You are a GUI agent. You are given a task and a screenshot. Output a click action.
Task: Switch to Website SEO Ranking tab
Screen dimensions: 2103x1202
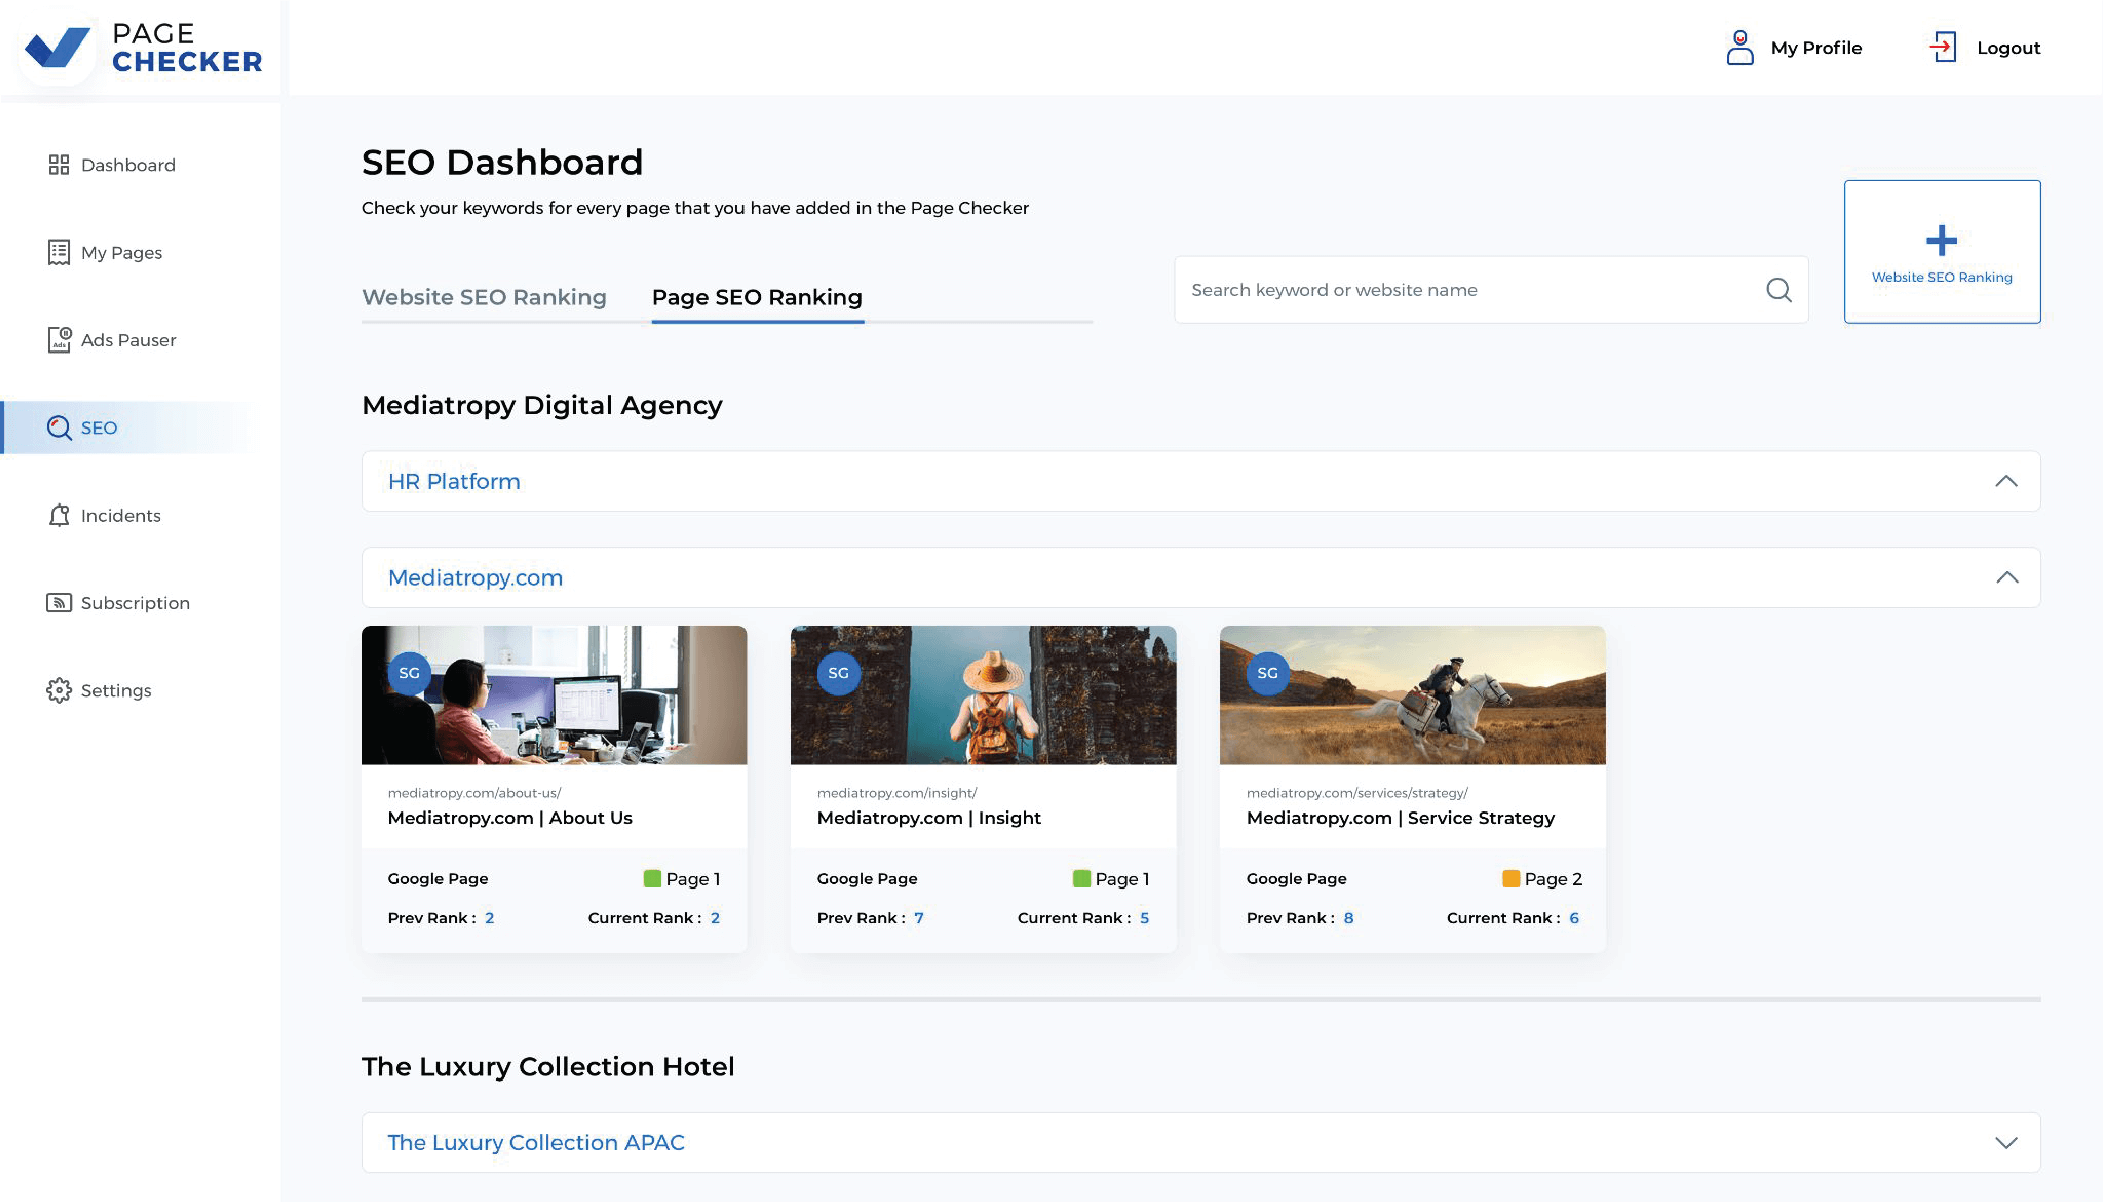click(484, 297)
